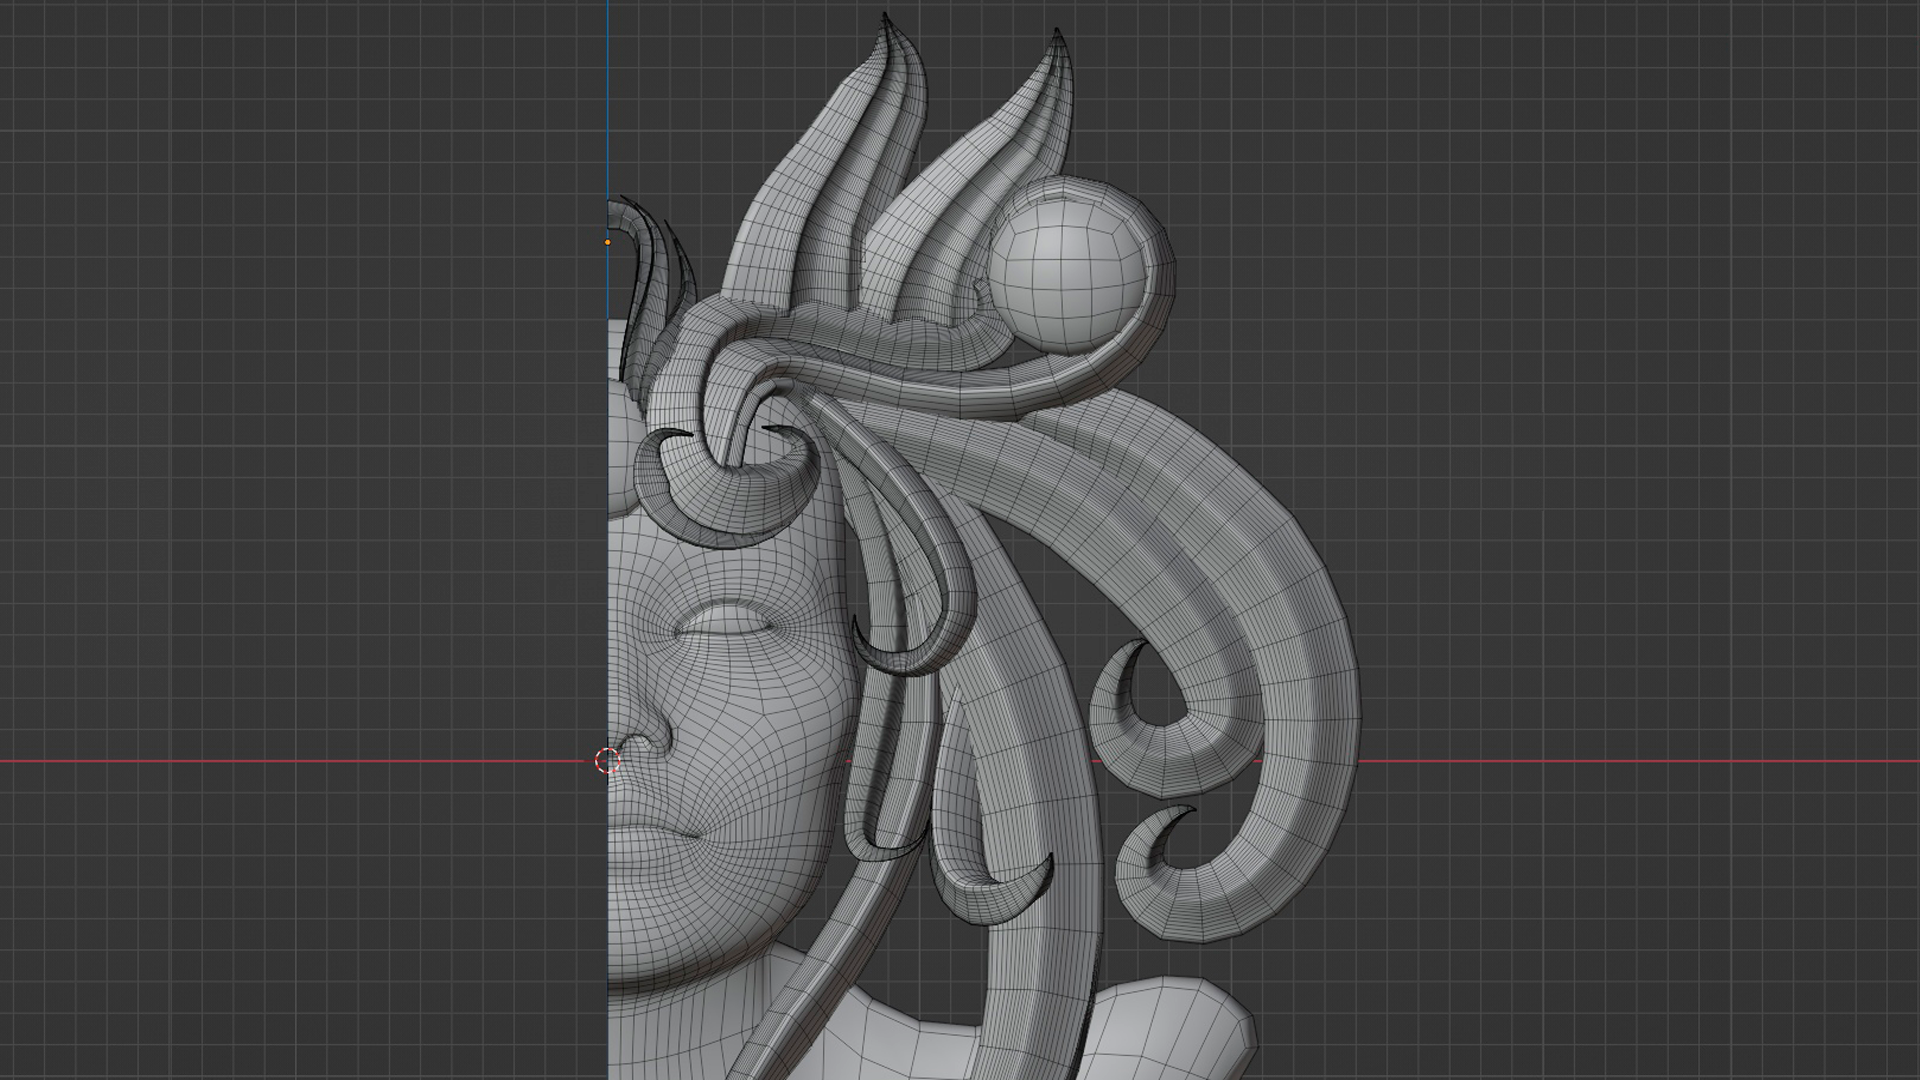Click the orange object origin dot

(x=608, y=242)
